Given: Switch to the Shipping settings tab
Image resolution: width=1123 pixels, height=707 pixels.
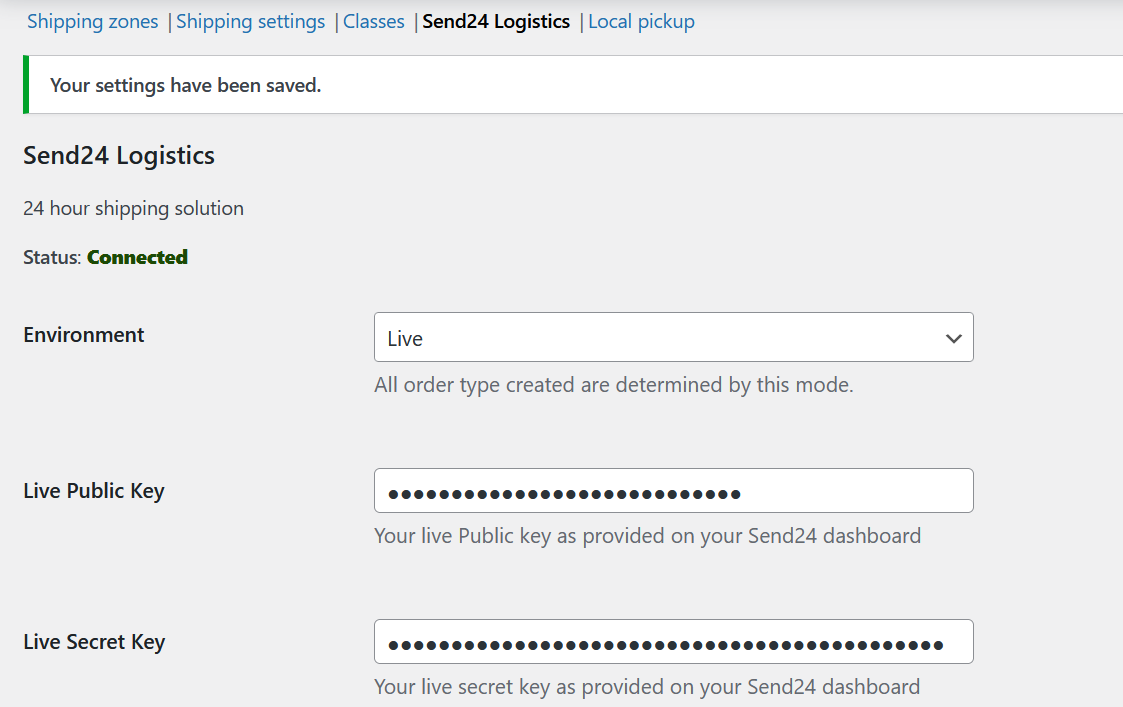Looking at the screenshot, I should click(250, 21).
